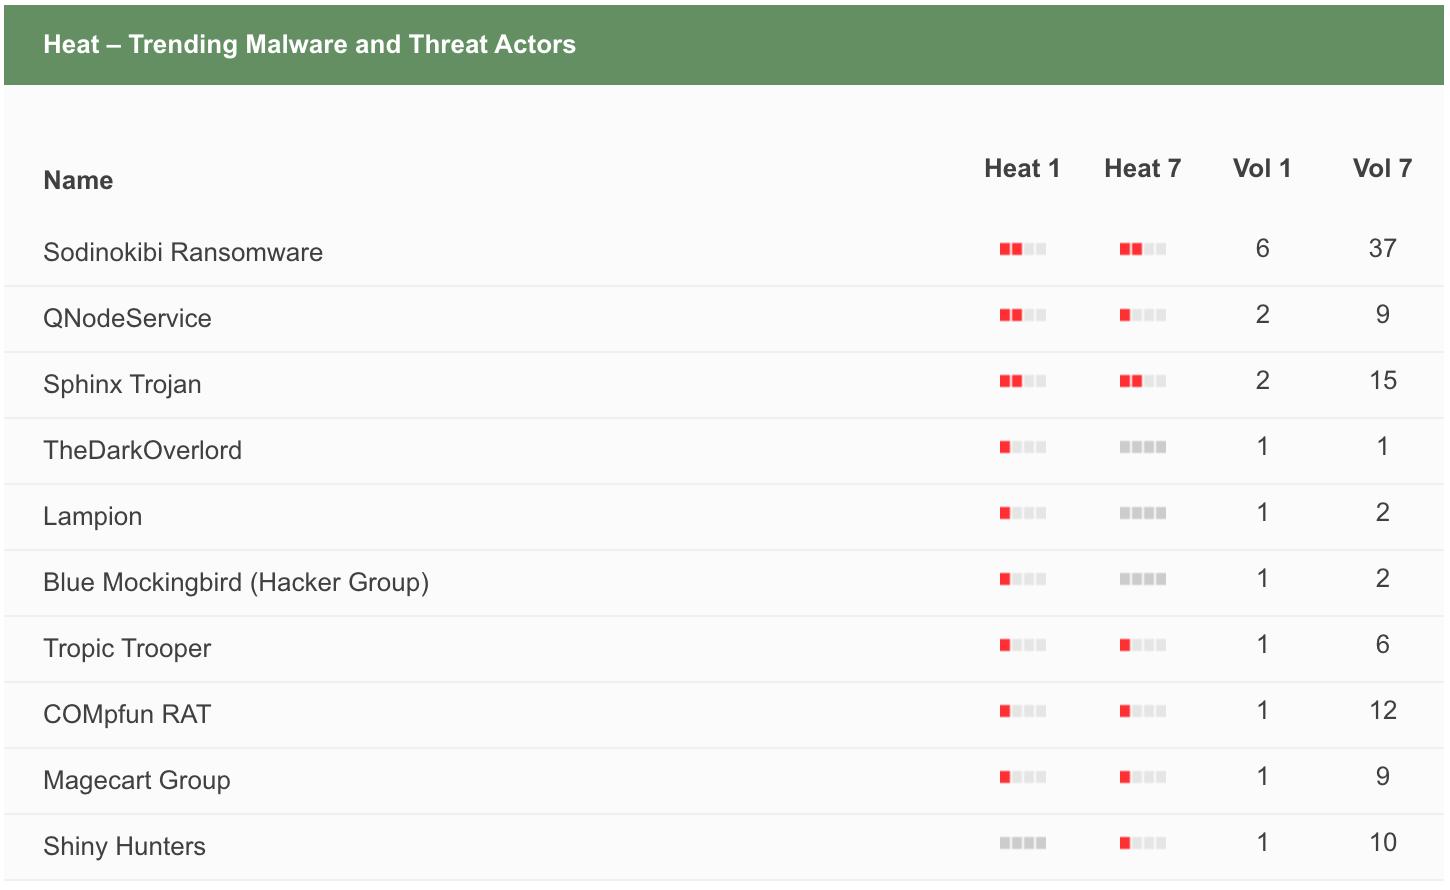Select Blue Mockingbird (Hacker Group) name
Image resolution: width=1450 pixels, height=890 pixels.
point(236,582)
